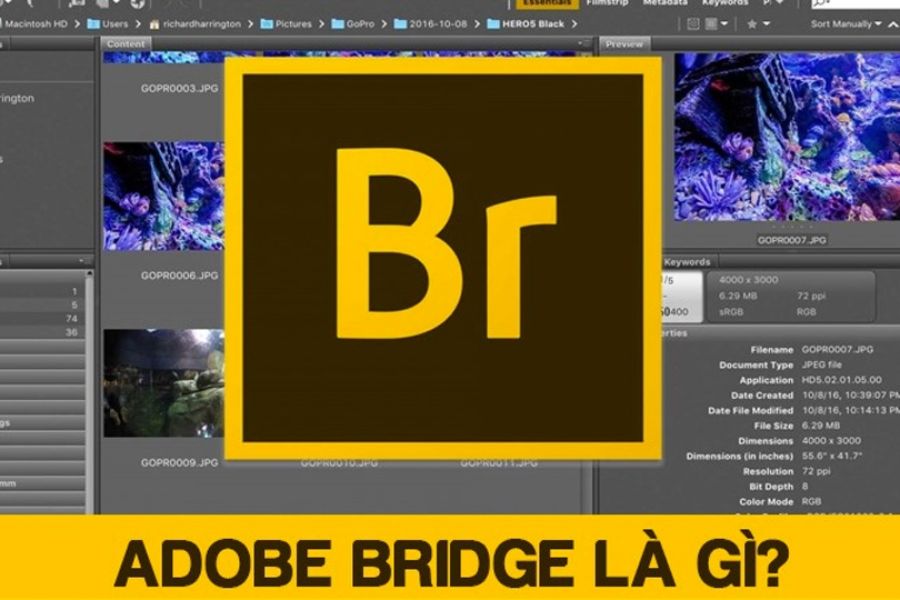Select the GOPR0009.JPG aquarium thumbnail
The width and height of the screenshot is (900, 600).
(x=165, y=382)
